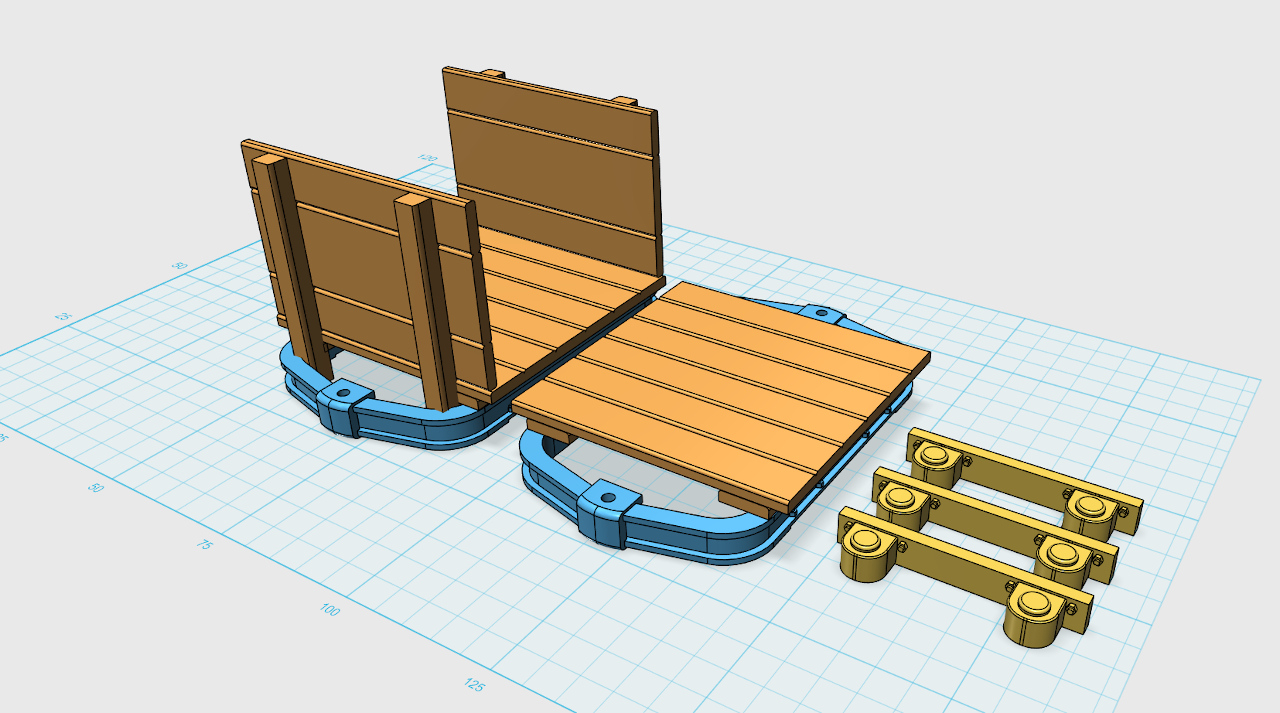Screen dimensions: 1280x713
Task: Click the "100" grid ruler label
Action: 330,610
